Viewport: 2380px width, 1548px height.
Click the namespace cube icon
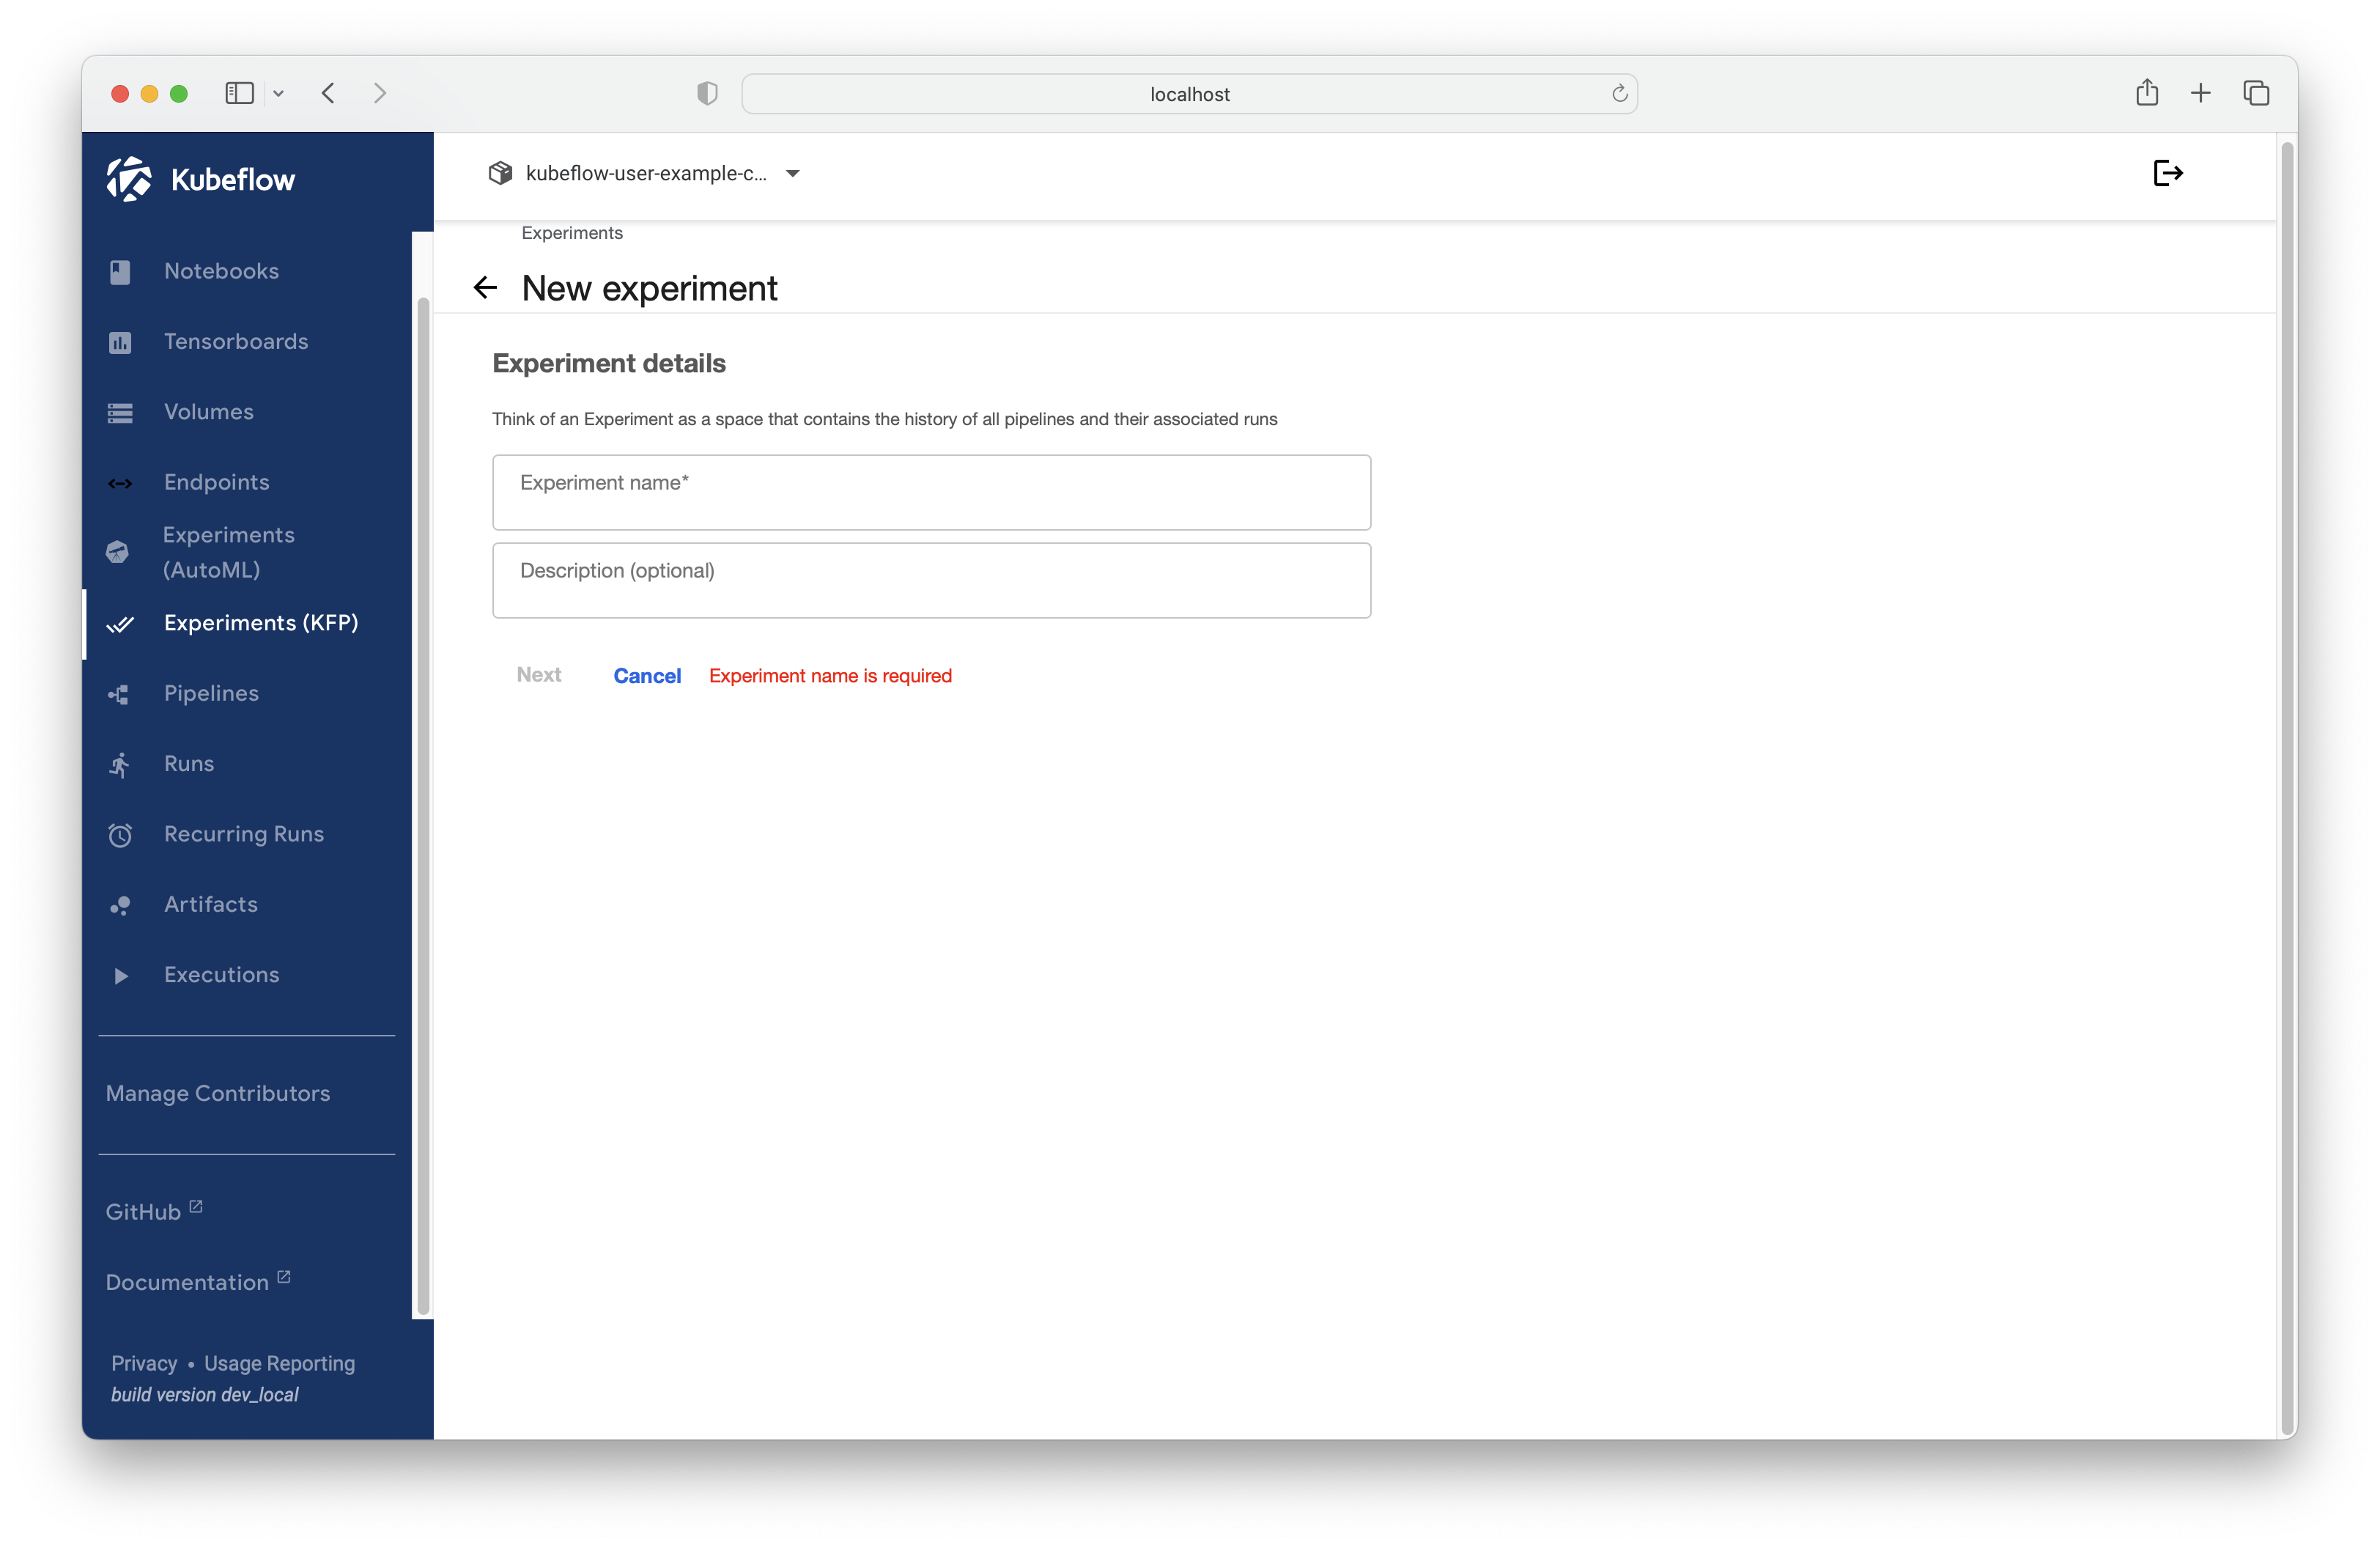[x=500, y=173]
